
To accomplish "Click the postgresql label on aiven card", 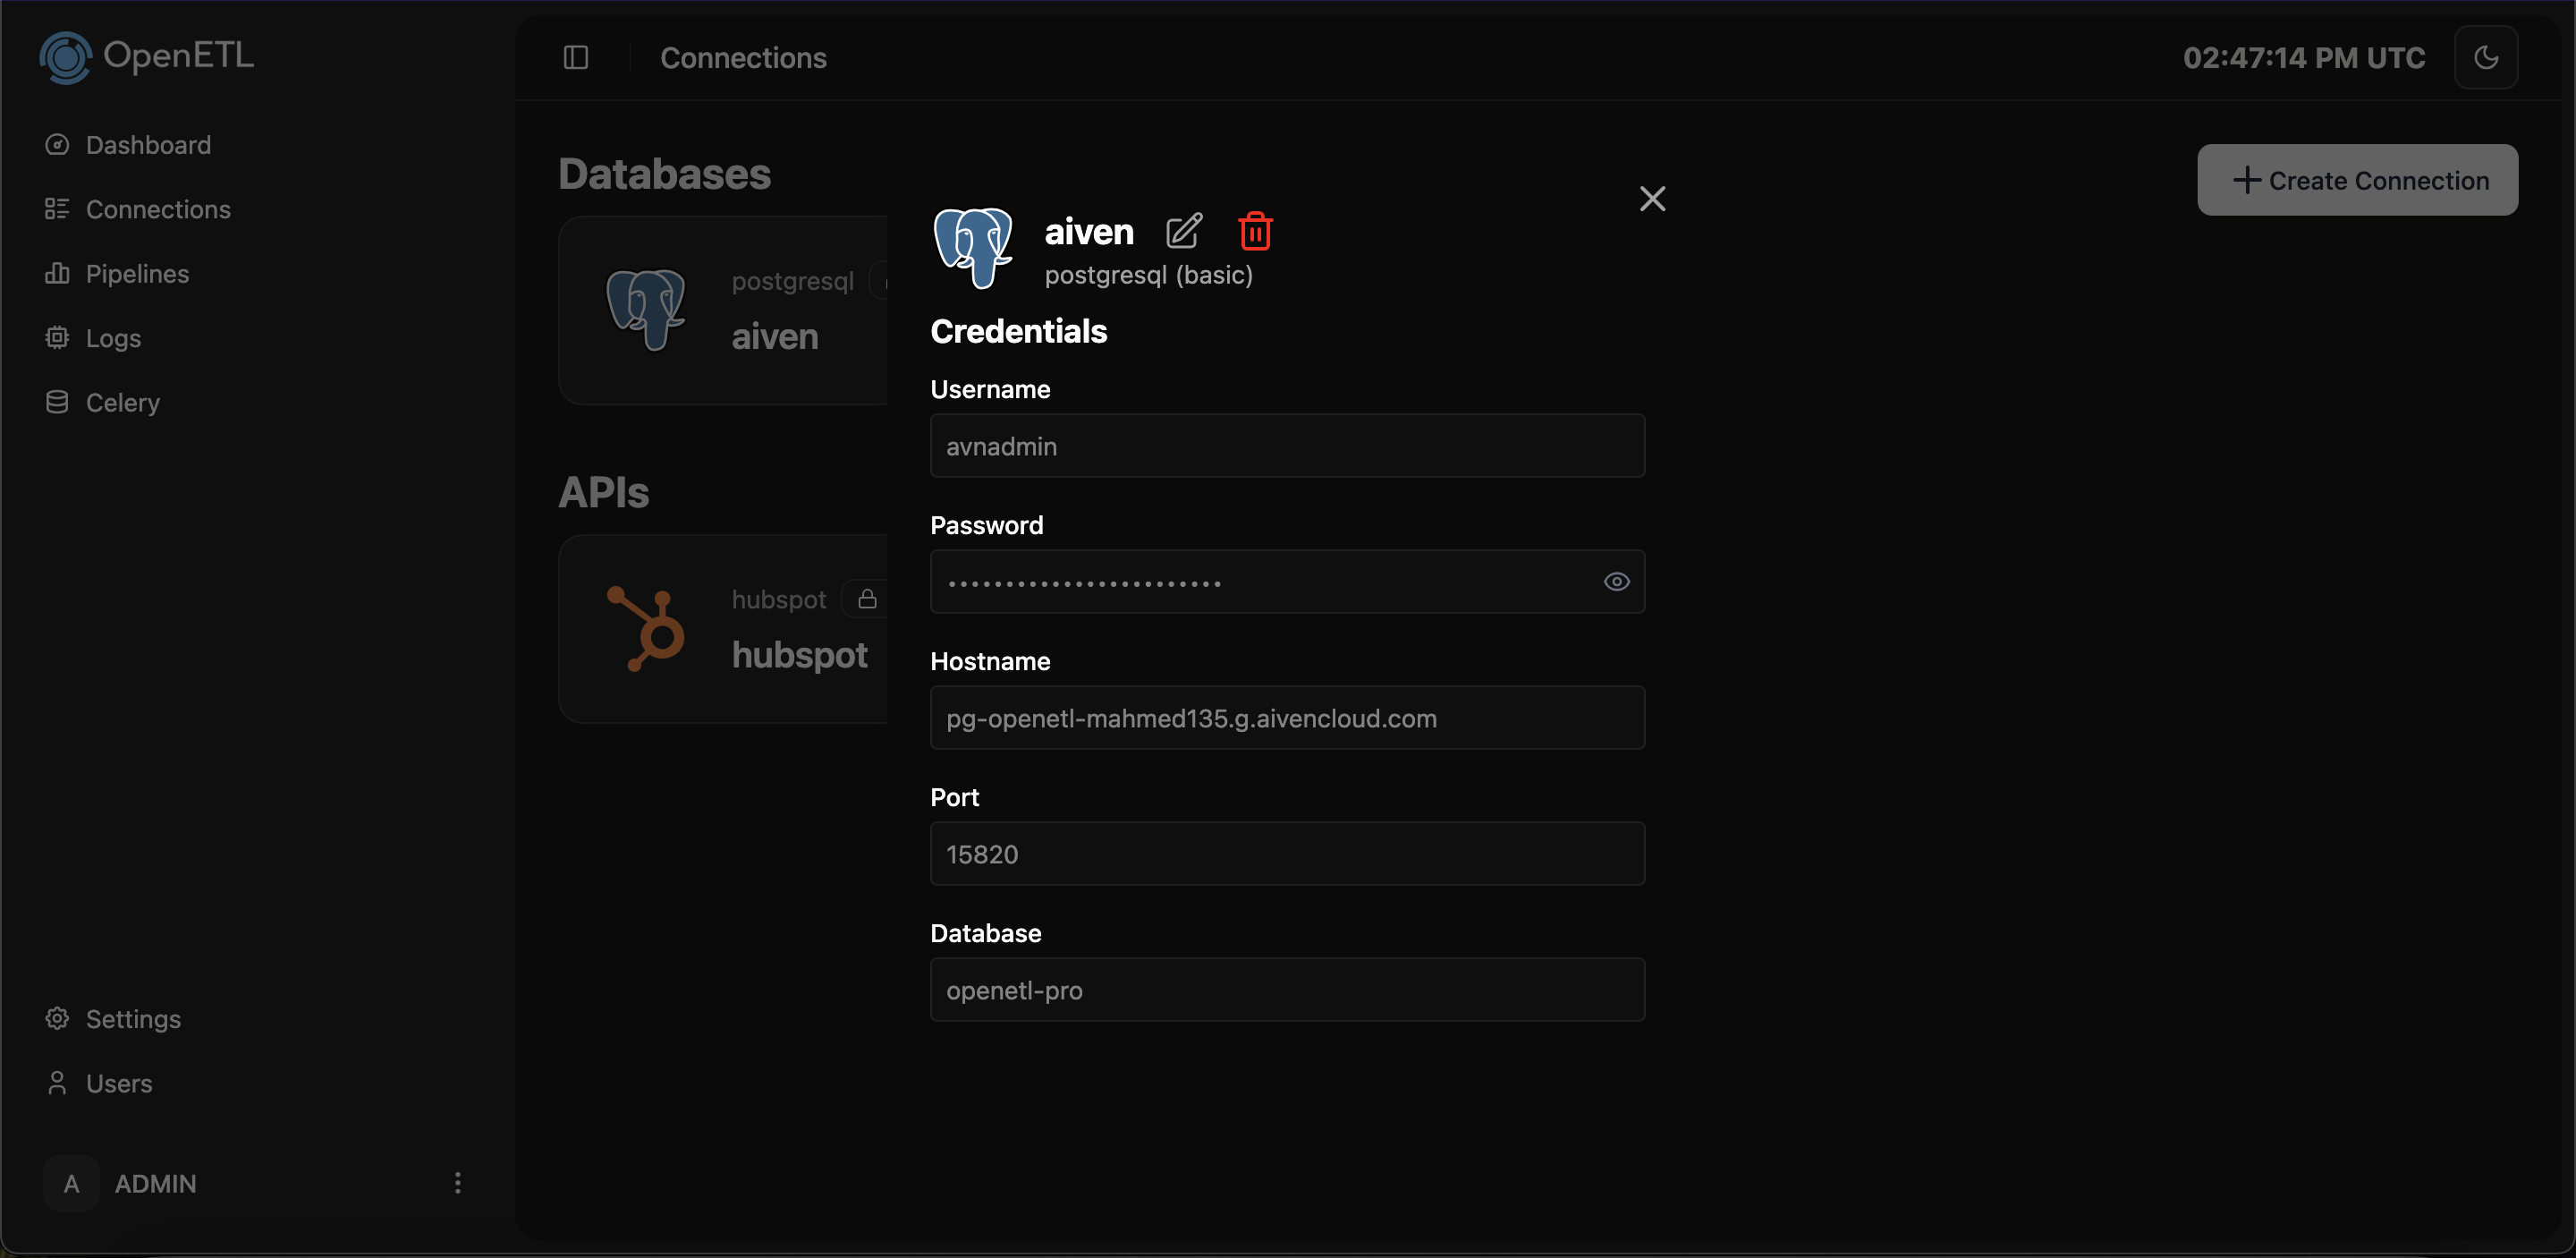I will pos(792,281).
